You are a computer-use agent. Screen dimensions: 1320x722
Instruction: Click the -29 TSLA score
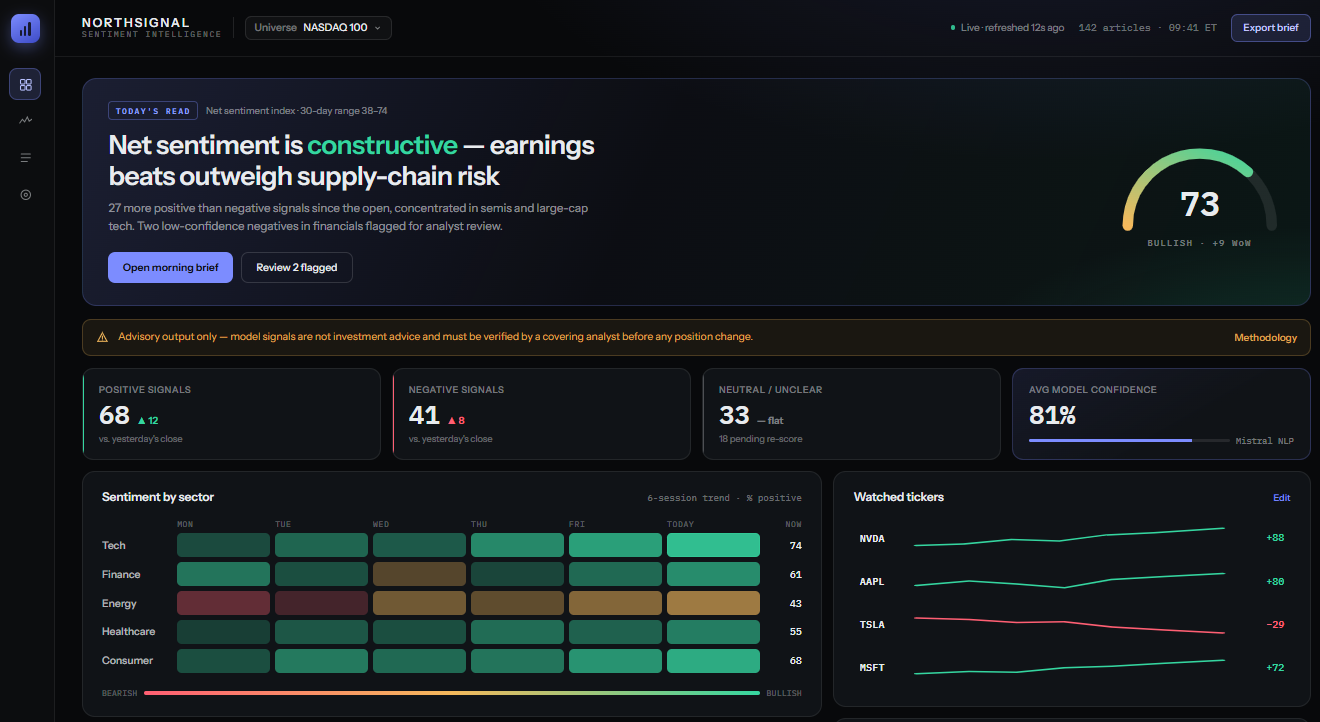(x=1275, y=625)
